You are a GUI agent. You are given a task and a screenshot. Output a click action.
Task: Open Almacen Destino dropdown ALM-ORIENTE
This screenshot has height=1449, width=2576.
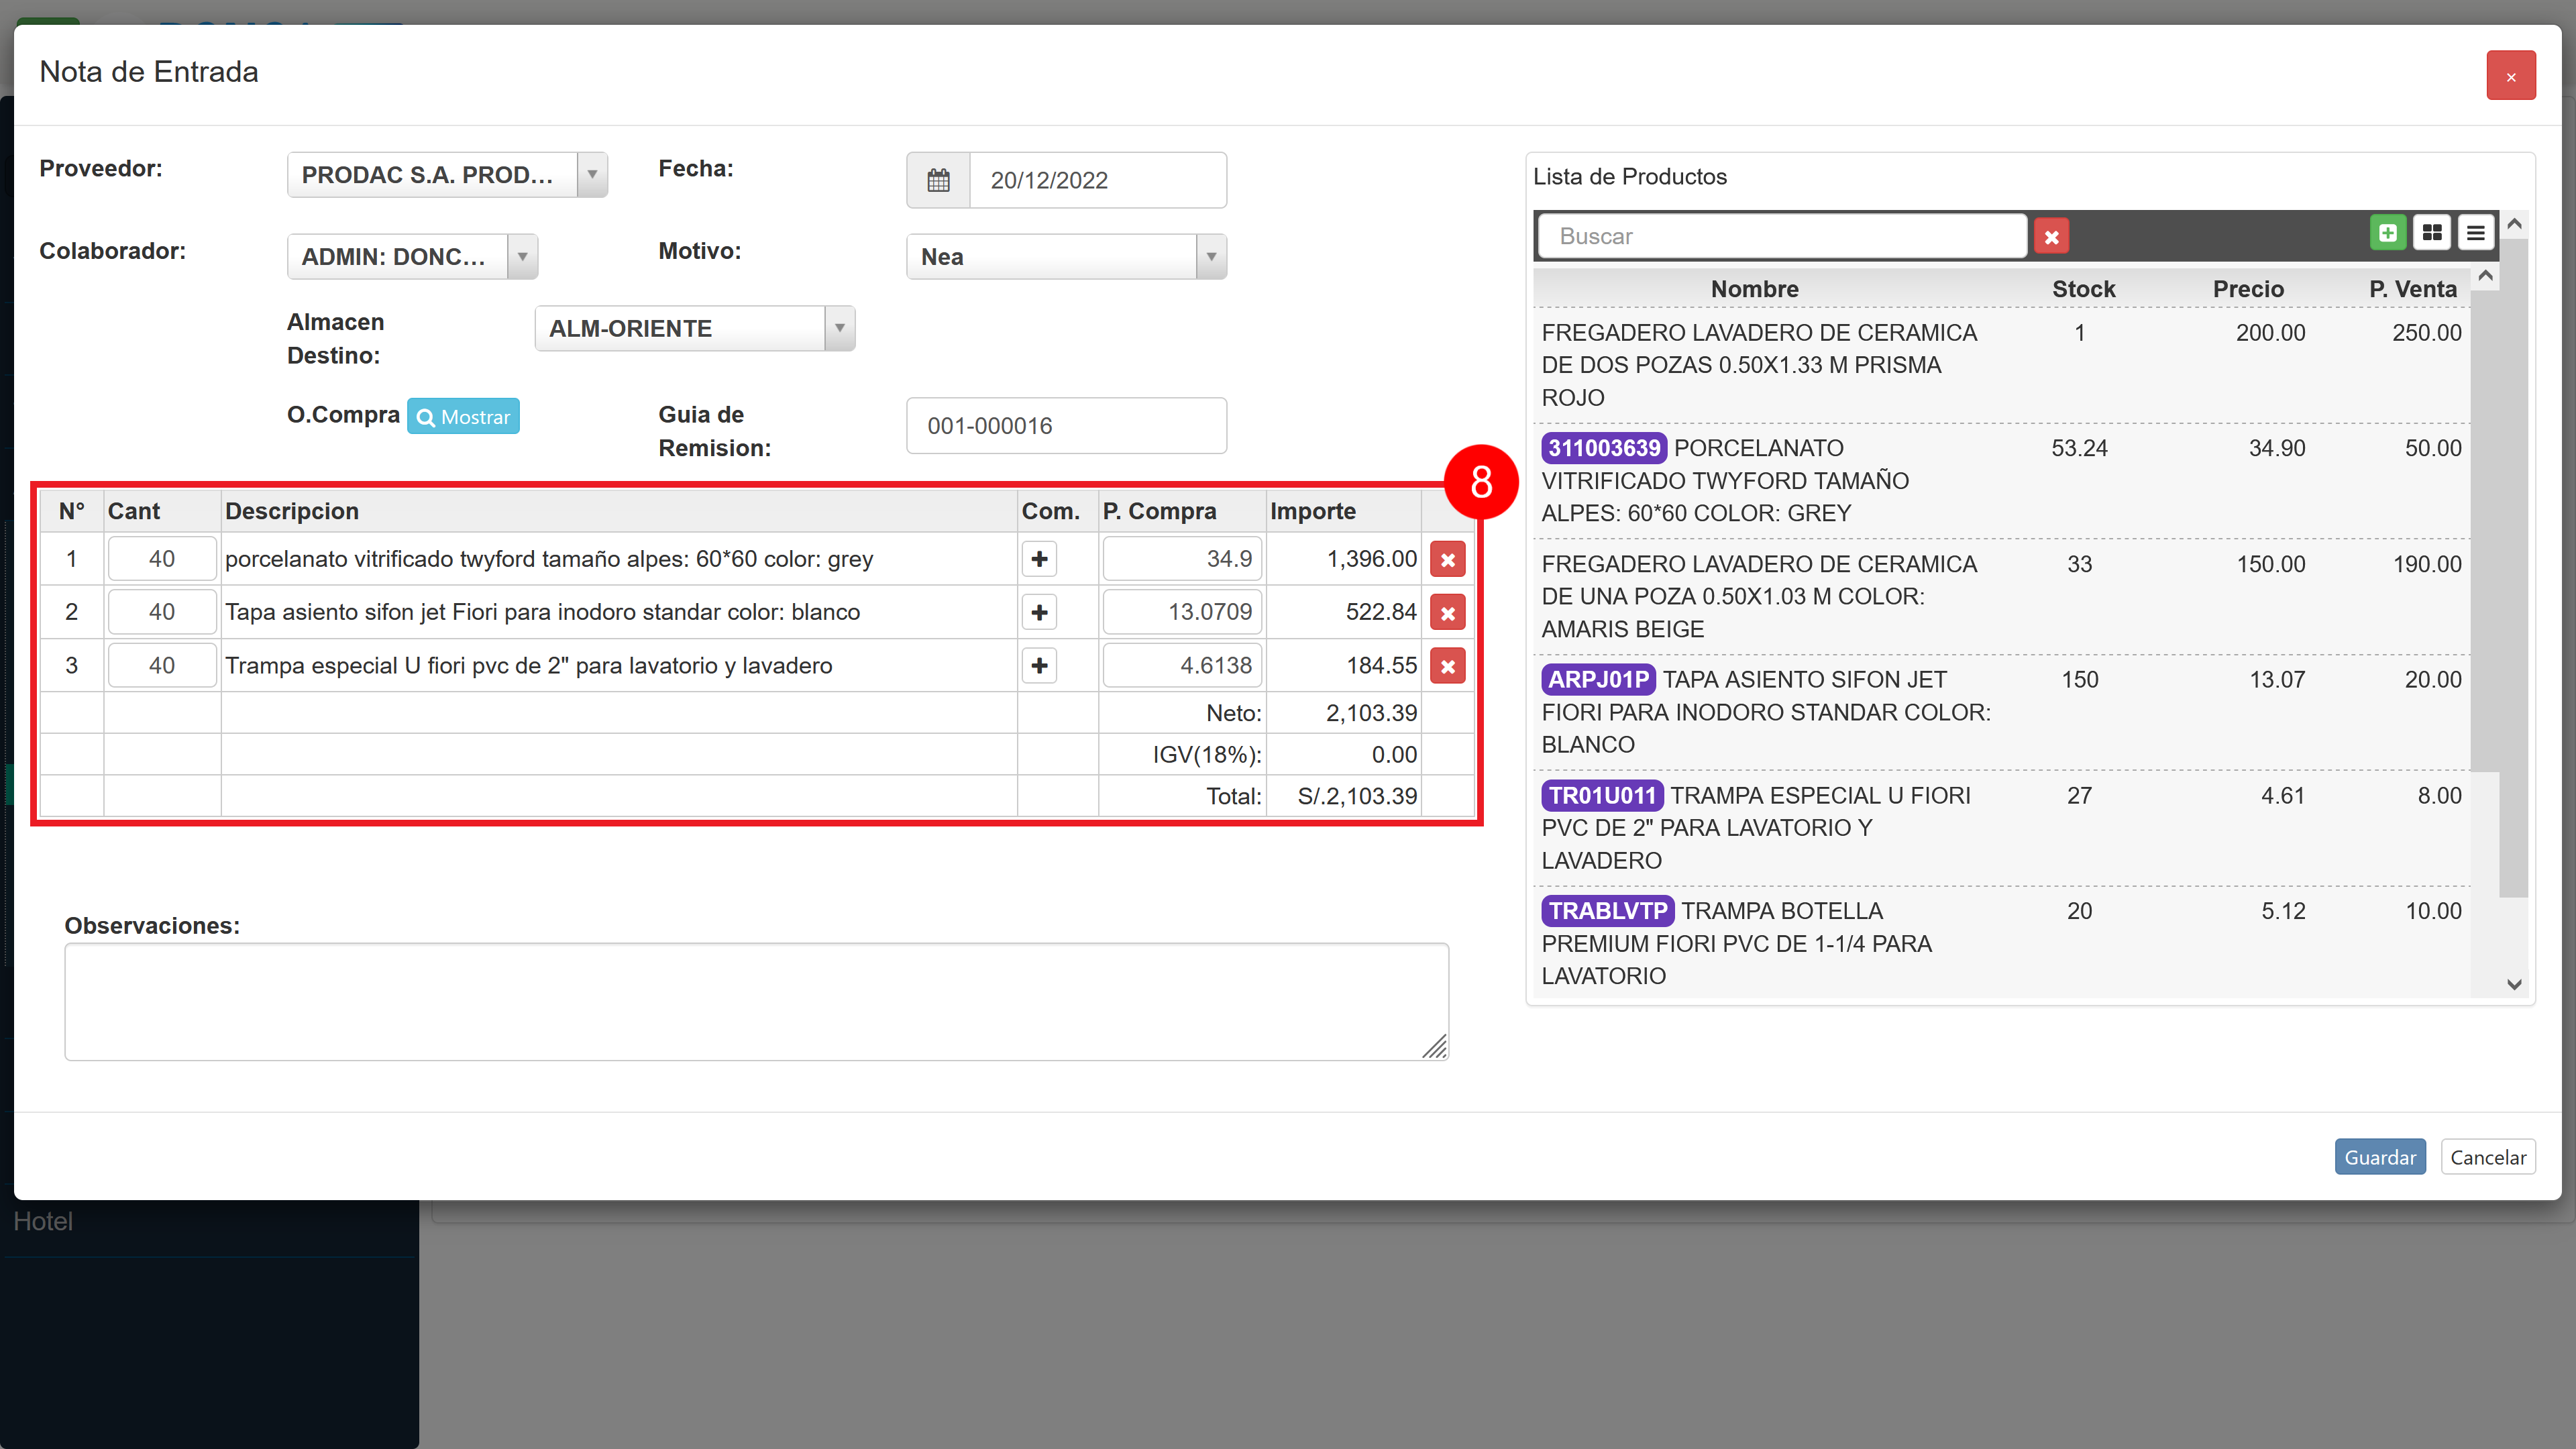tap(695, 329)
